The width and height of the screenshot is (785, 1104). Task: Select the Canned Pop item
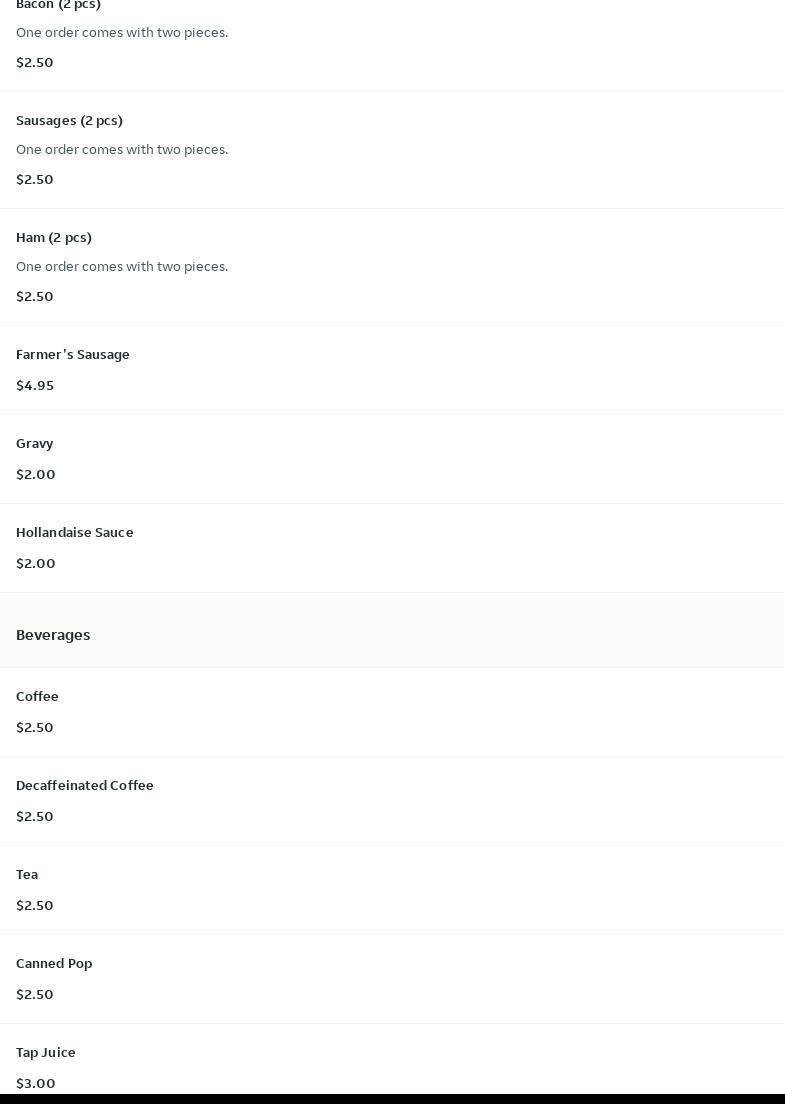(x=54, y=964)
